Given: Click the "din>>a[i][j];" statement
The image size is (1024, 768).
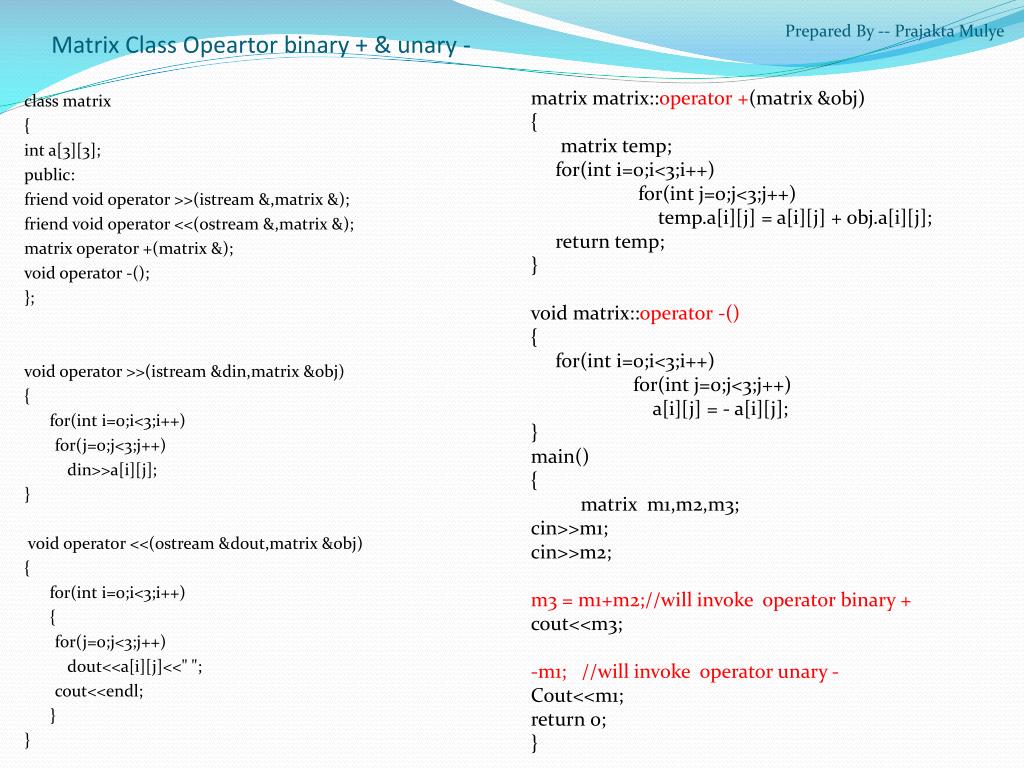Looking at the screenshot, I should (112, 470).
